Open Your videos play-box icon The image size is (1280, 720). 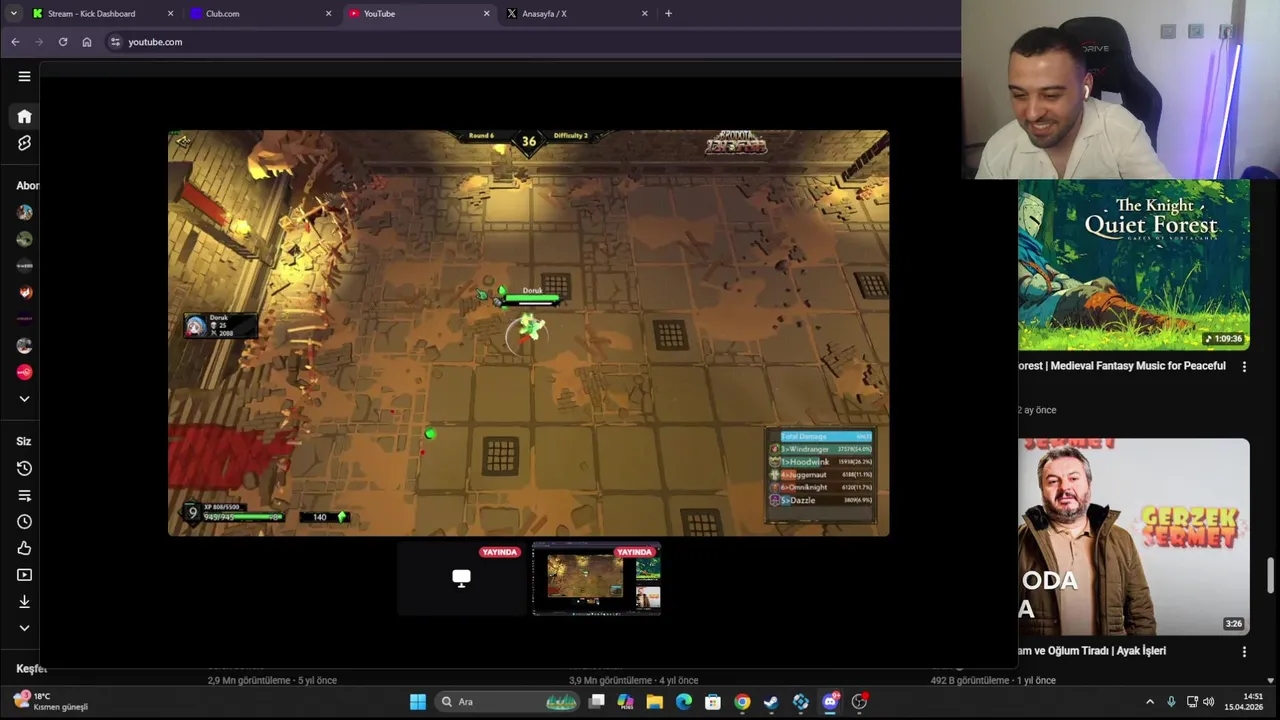pos(24,575)
